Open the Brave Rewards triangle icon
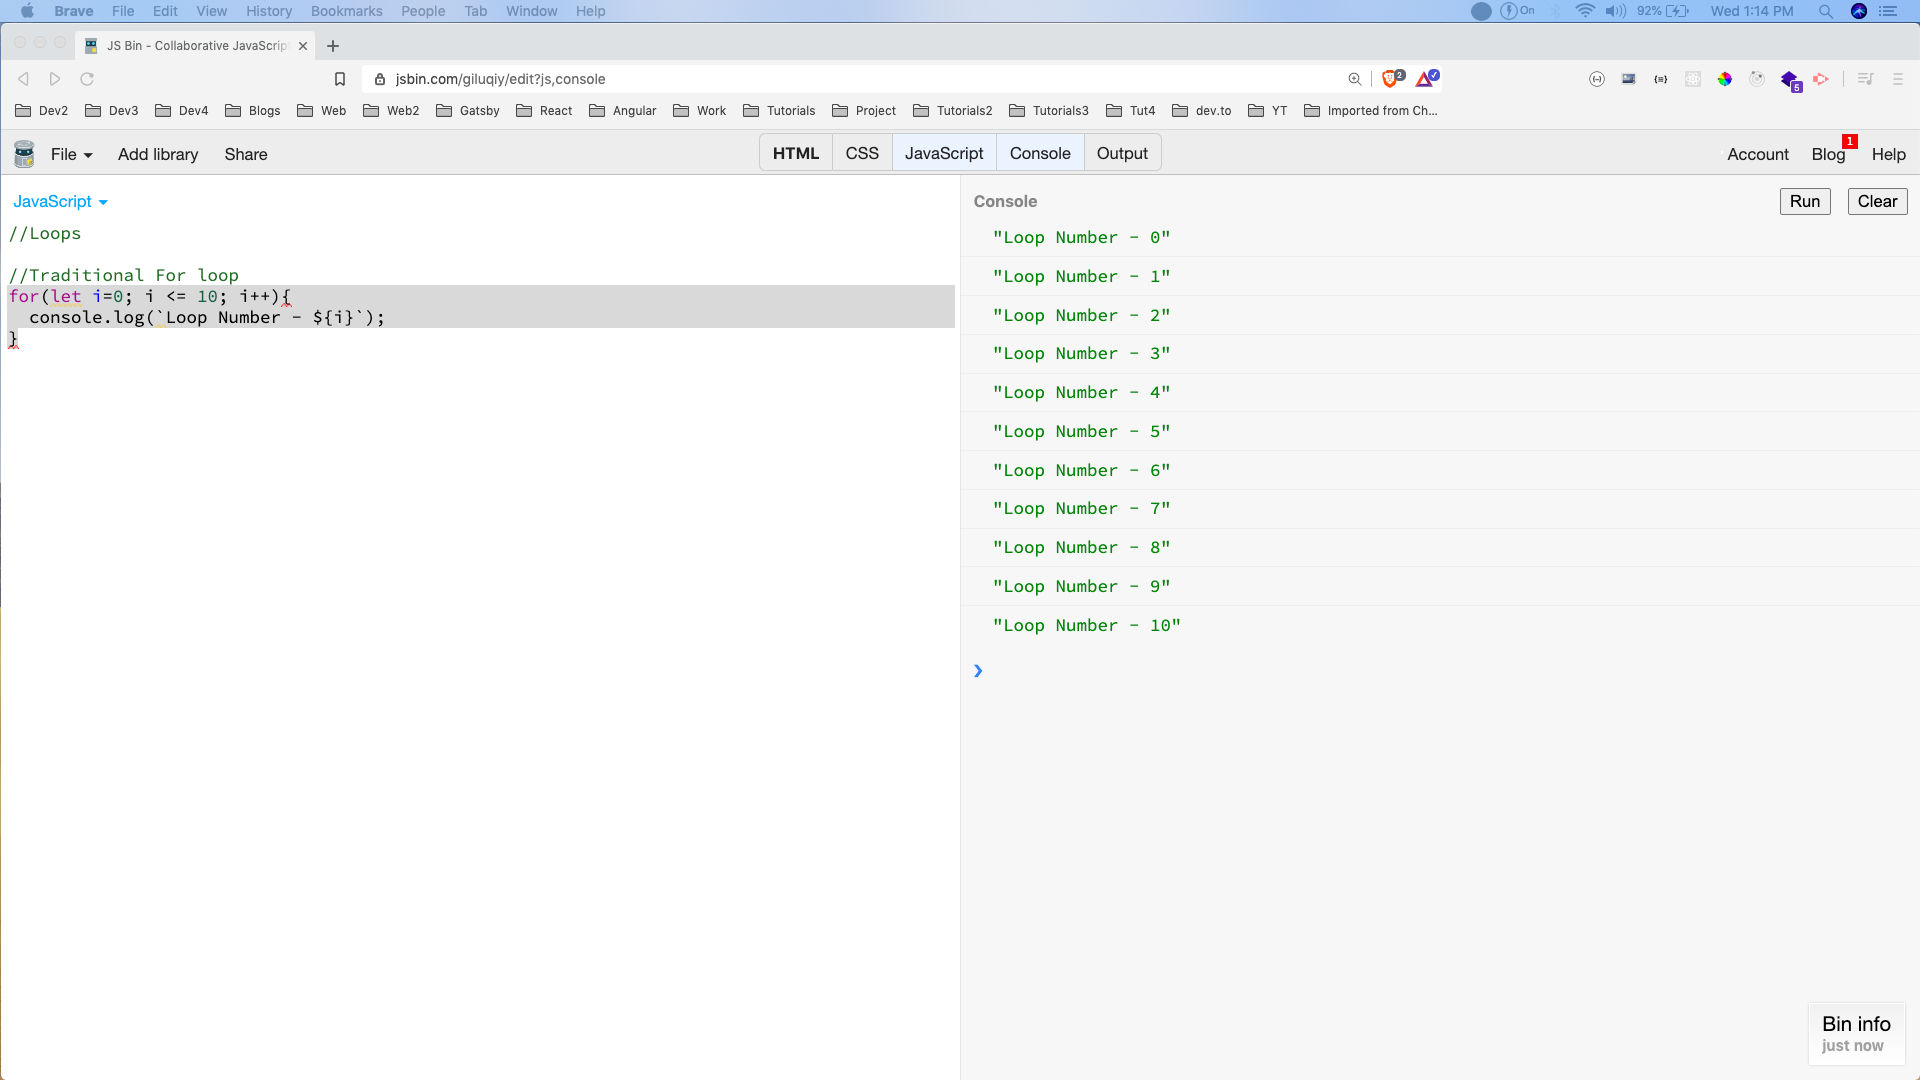 click(x=1427, y=78)
